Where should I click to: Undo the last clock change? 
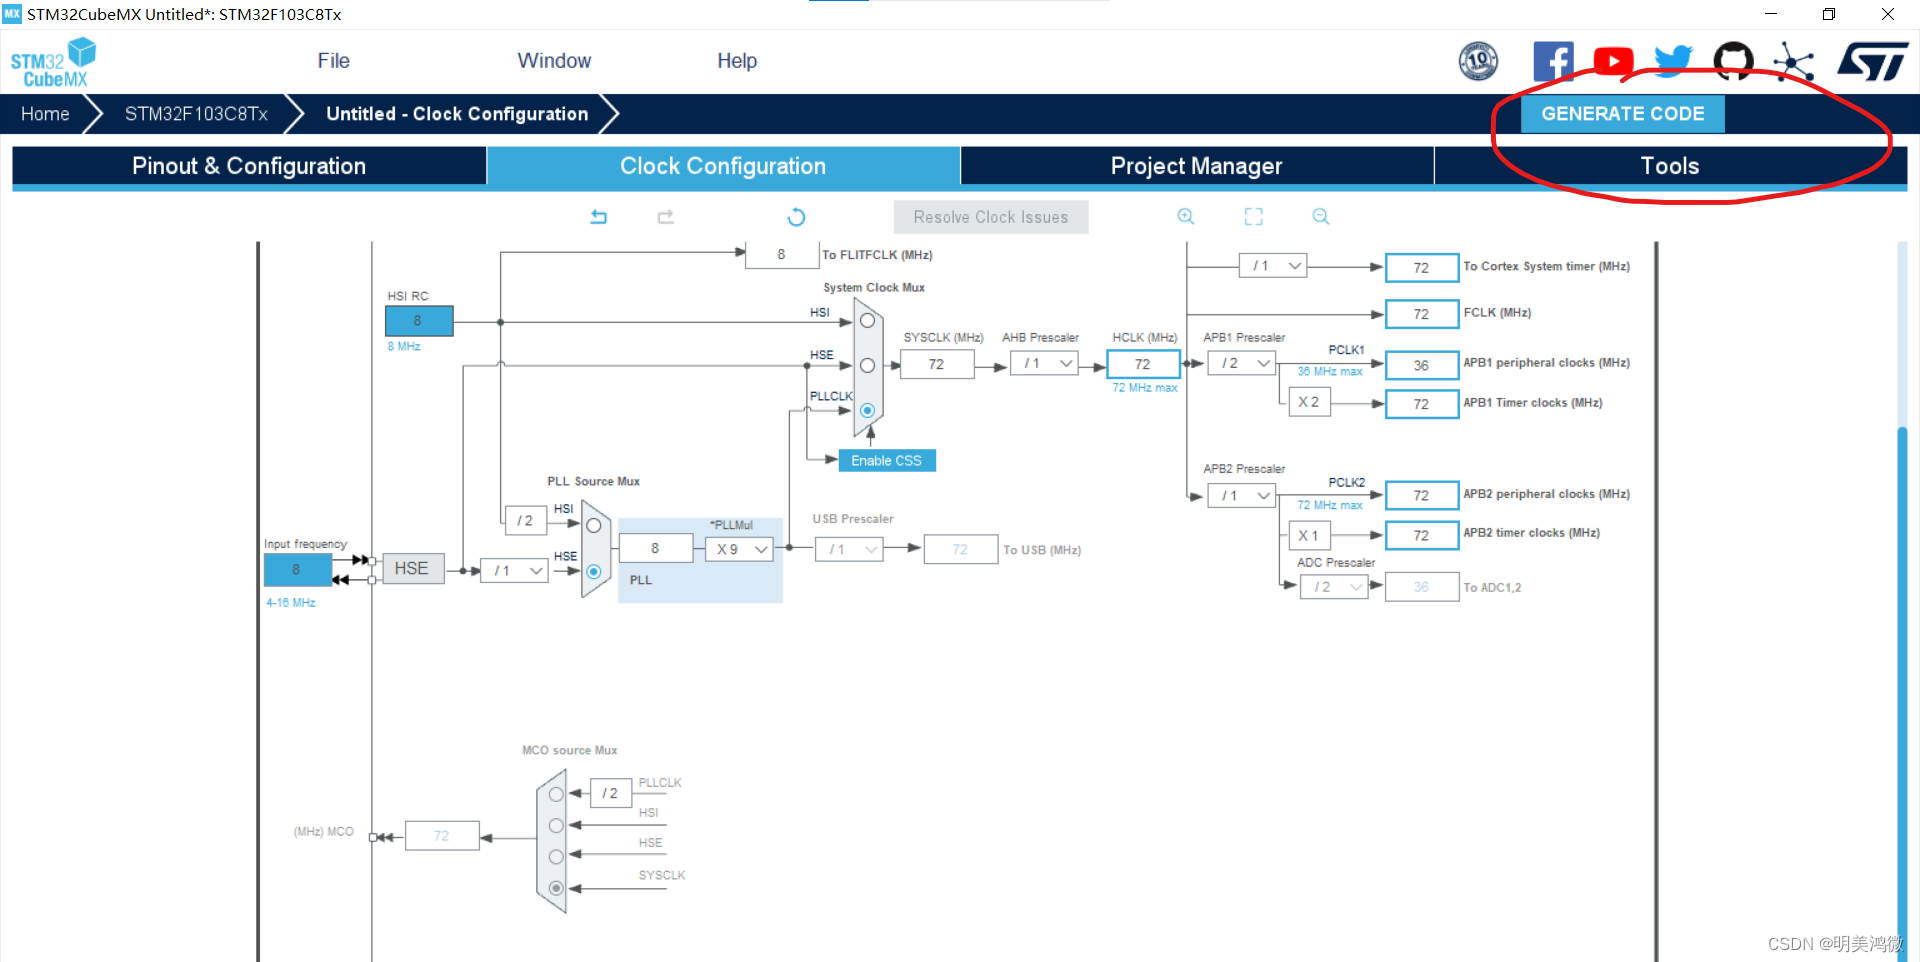pyautogui.click(x=598, y=216)
